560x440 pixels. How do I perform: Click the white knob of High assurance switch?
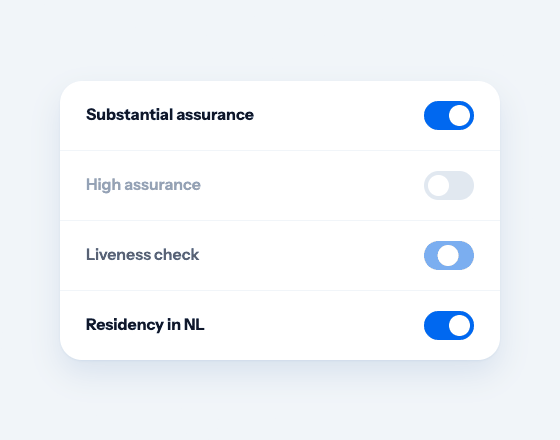coord(438,185)
